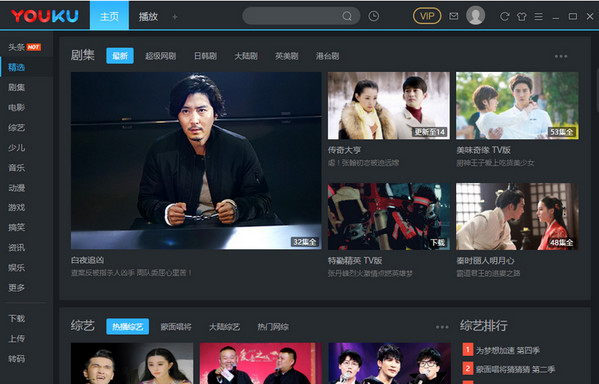Viewport: 599px width, 384px height.
Task: Click the 剧集 section heading
Action: 83,55
